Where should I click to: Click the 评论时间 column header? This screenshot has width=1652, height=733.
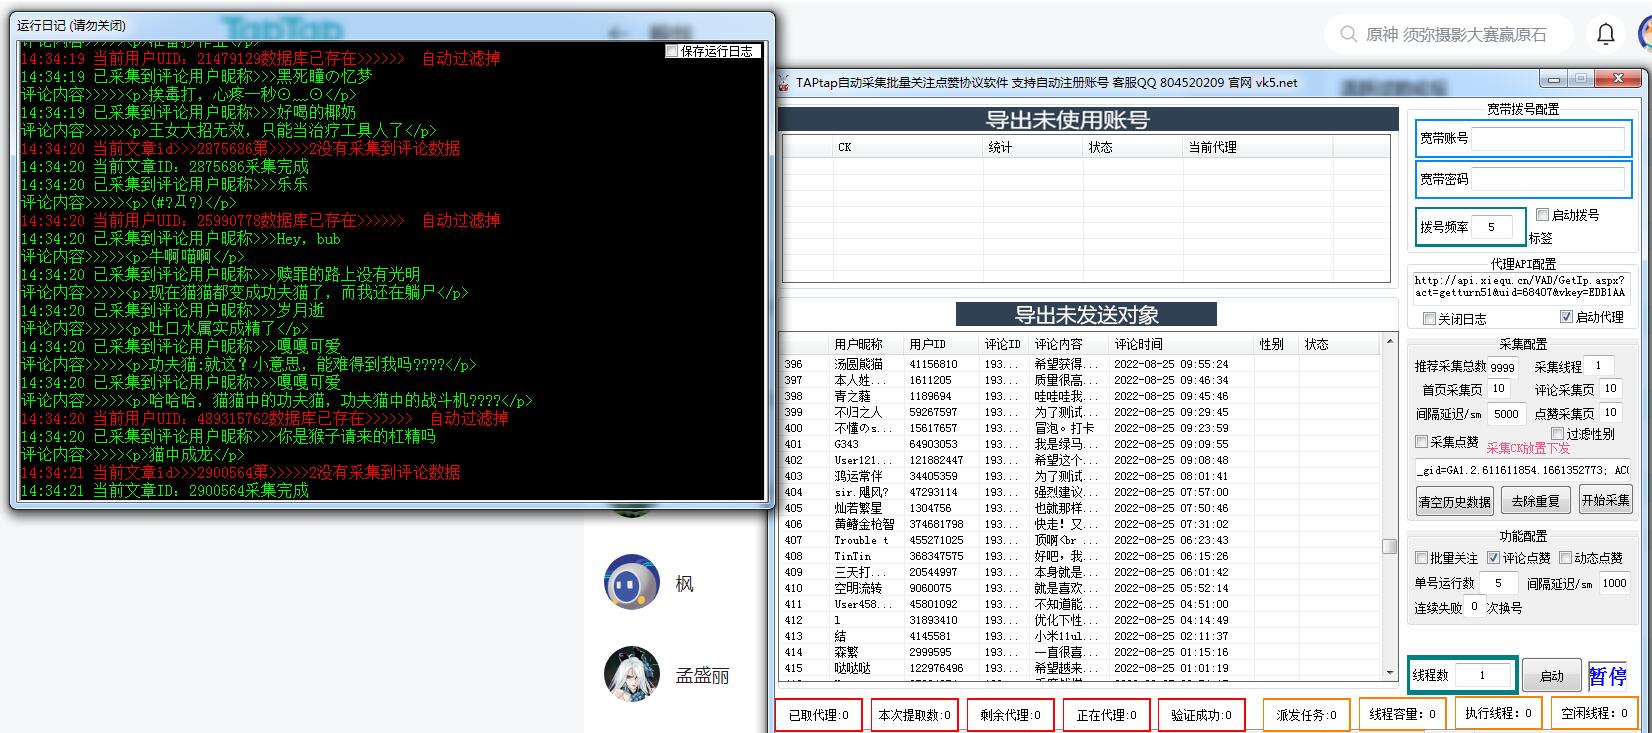pos(1138,344)
